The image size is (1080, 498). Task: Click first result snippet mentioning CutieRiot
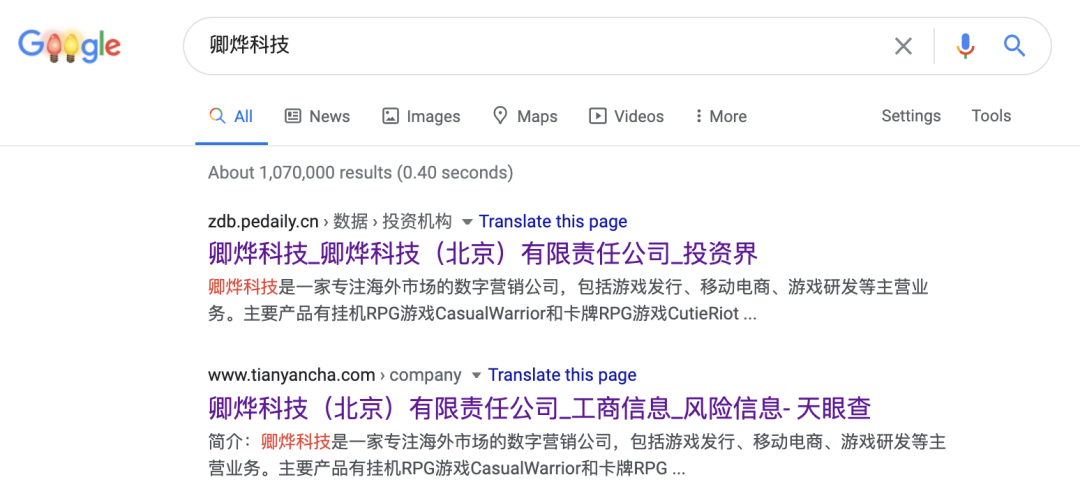pos(568,300)
